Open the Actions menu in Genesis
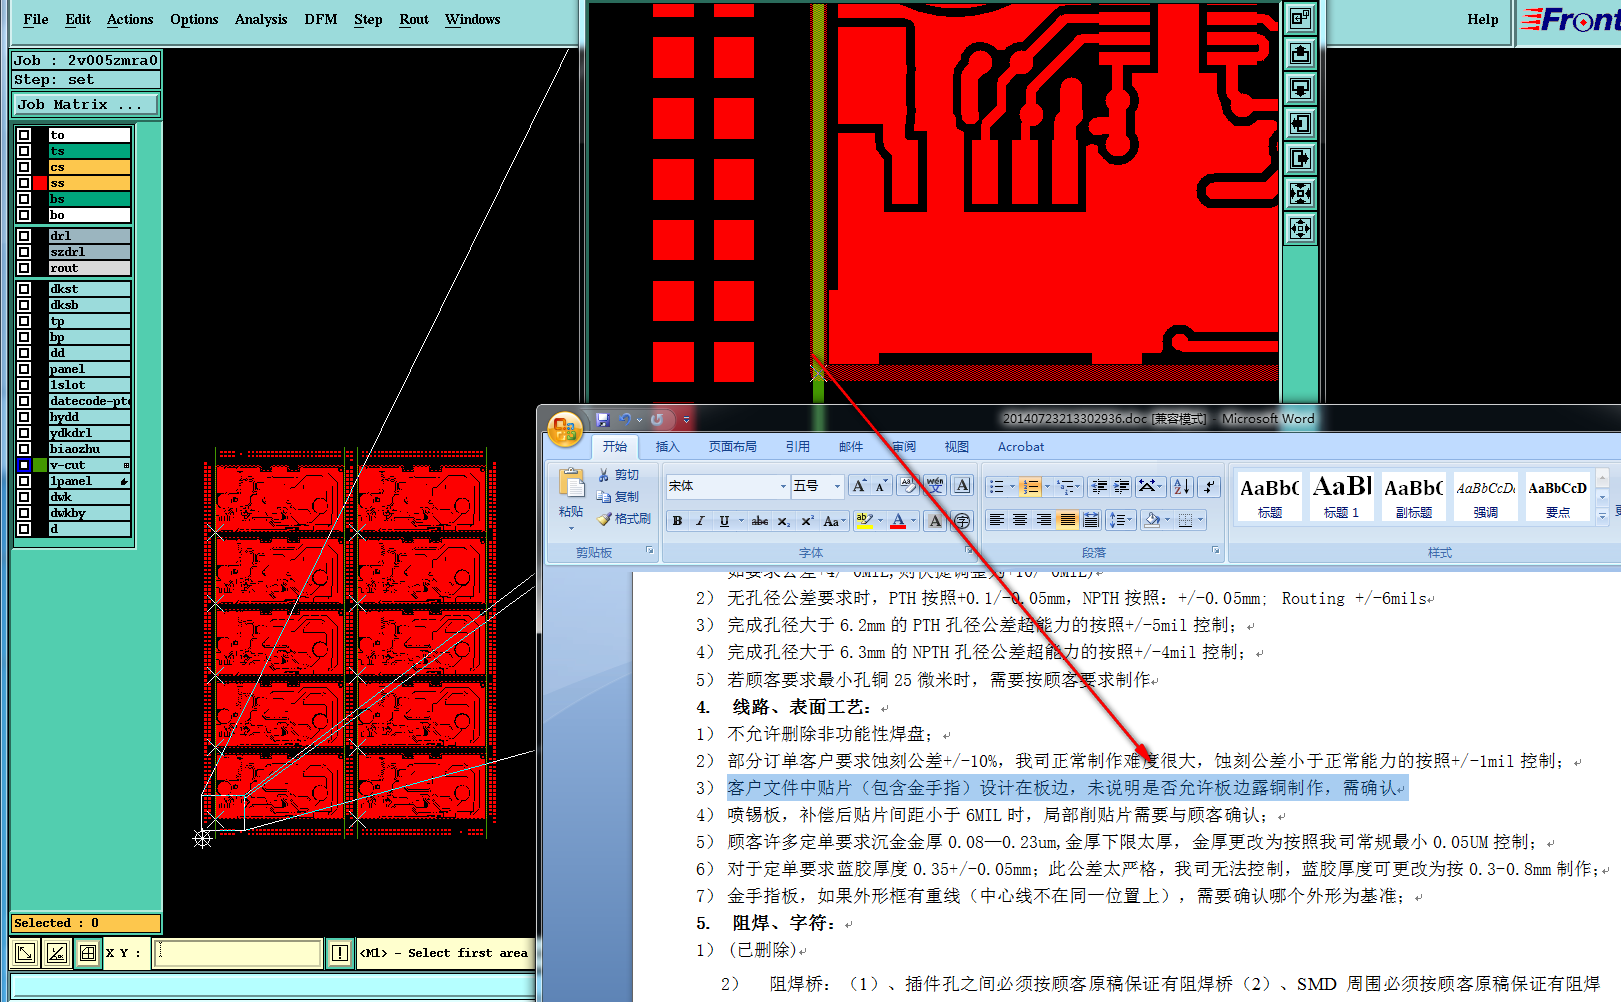This screenshot has width=1621, height=1002. click(x=130, y=19)
